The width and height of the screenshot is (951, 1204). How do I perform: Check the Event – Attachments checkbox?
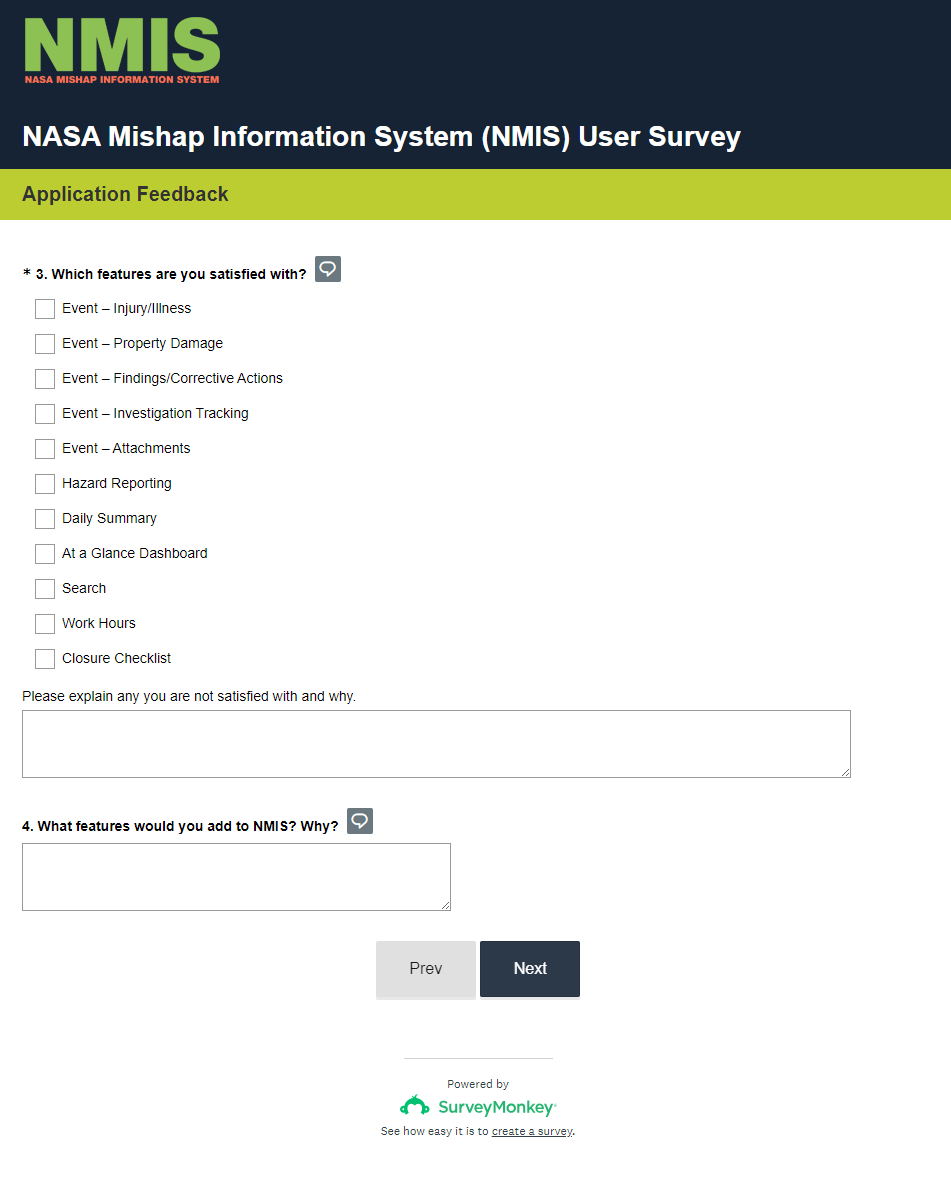click(45, 449)
